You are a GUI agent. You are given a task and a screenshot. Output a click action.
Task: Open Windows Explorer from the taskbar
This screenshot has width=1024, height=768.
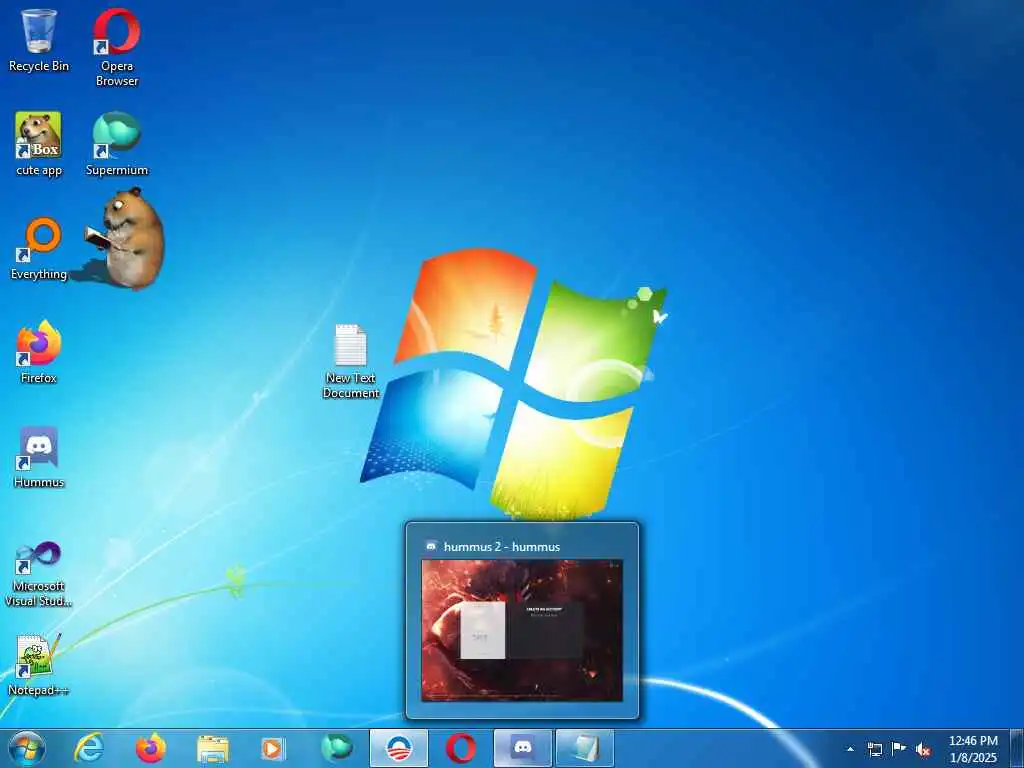(x=213, y=748)
